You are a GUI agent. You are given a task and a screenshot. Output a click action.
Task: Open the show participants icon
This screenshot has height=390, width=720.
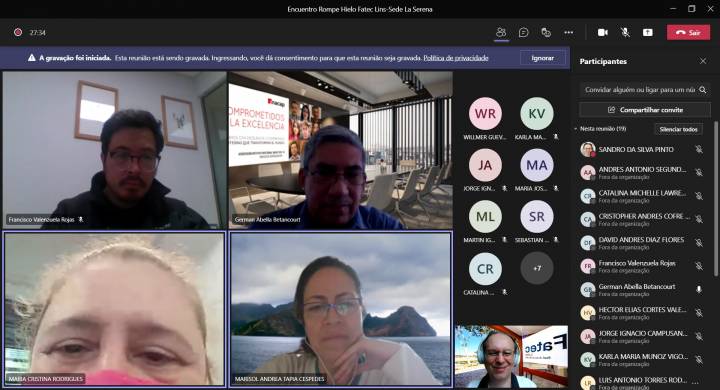pyautogui.click(x=501, y=32)
